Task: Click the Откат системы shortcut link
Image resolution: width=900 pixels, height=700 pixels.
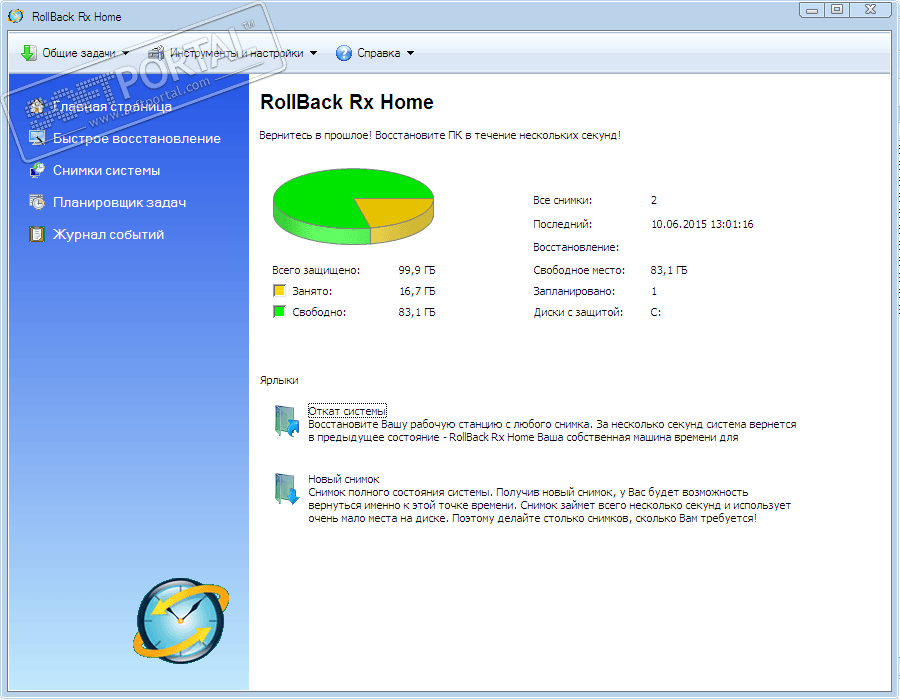Action: pyautogui.click(x=347, y=411)
